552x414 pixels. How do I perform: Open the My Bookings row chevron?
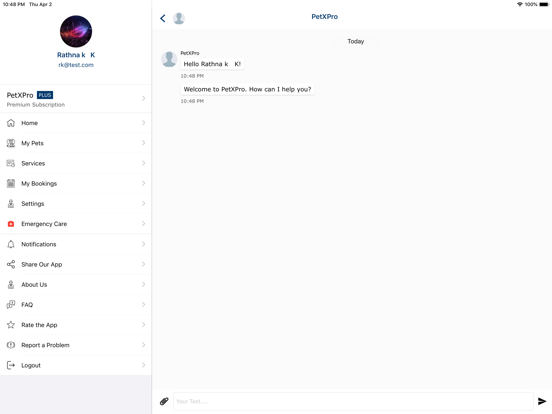pos(143,183)
